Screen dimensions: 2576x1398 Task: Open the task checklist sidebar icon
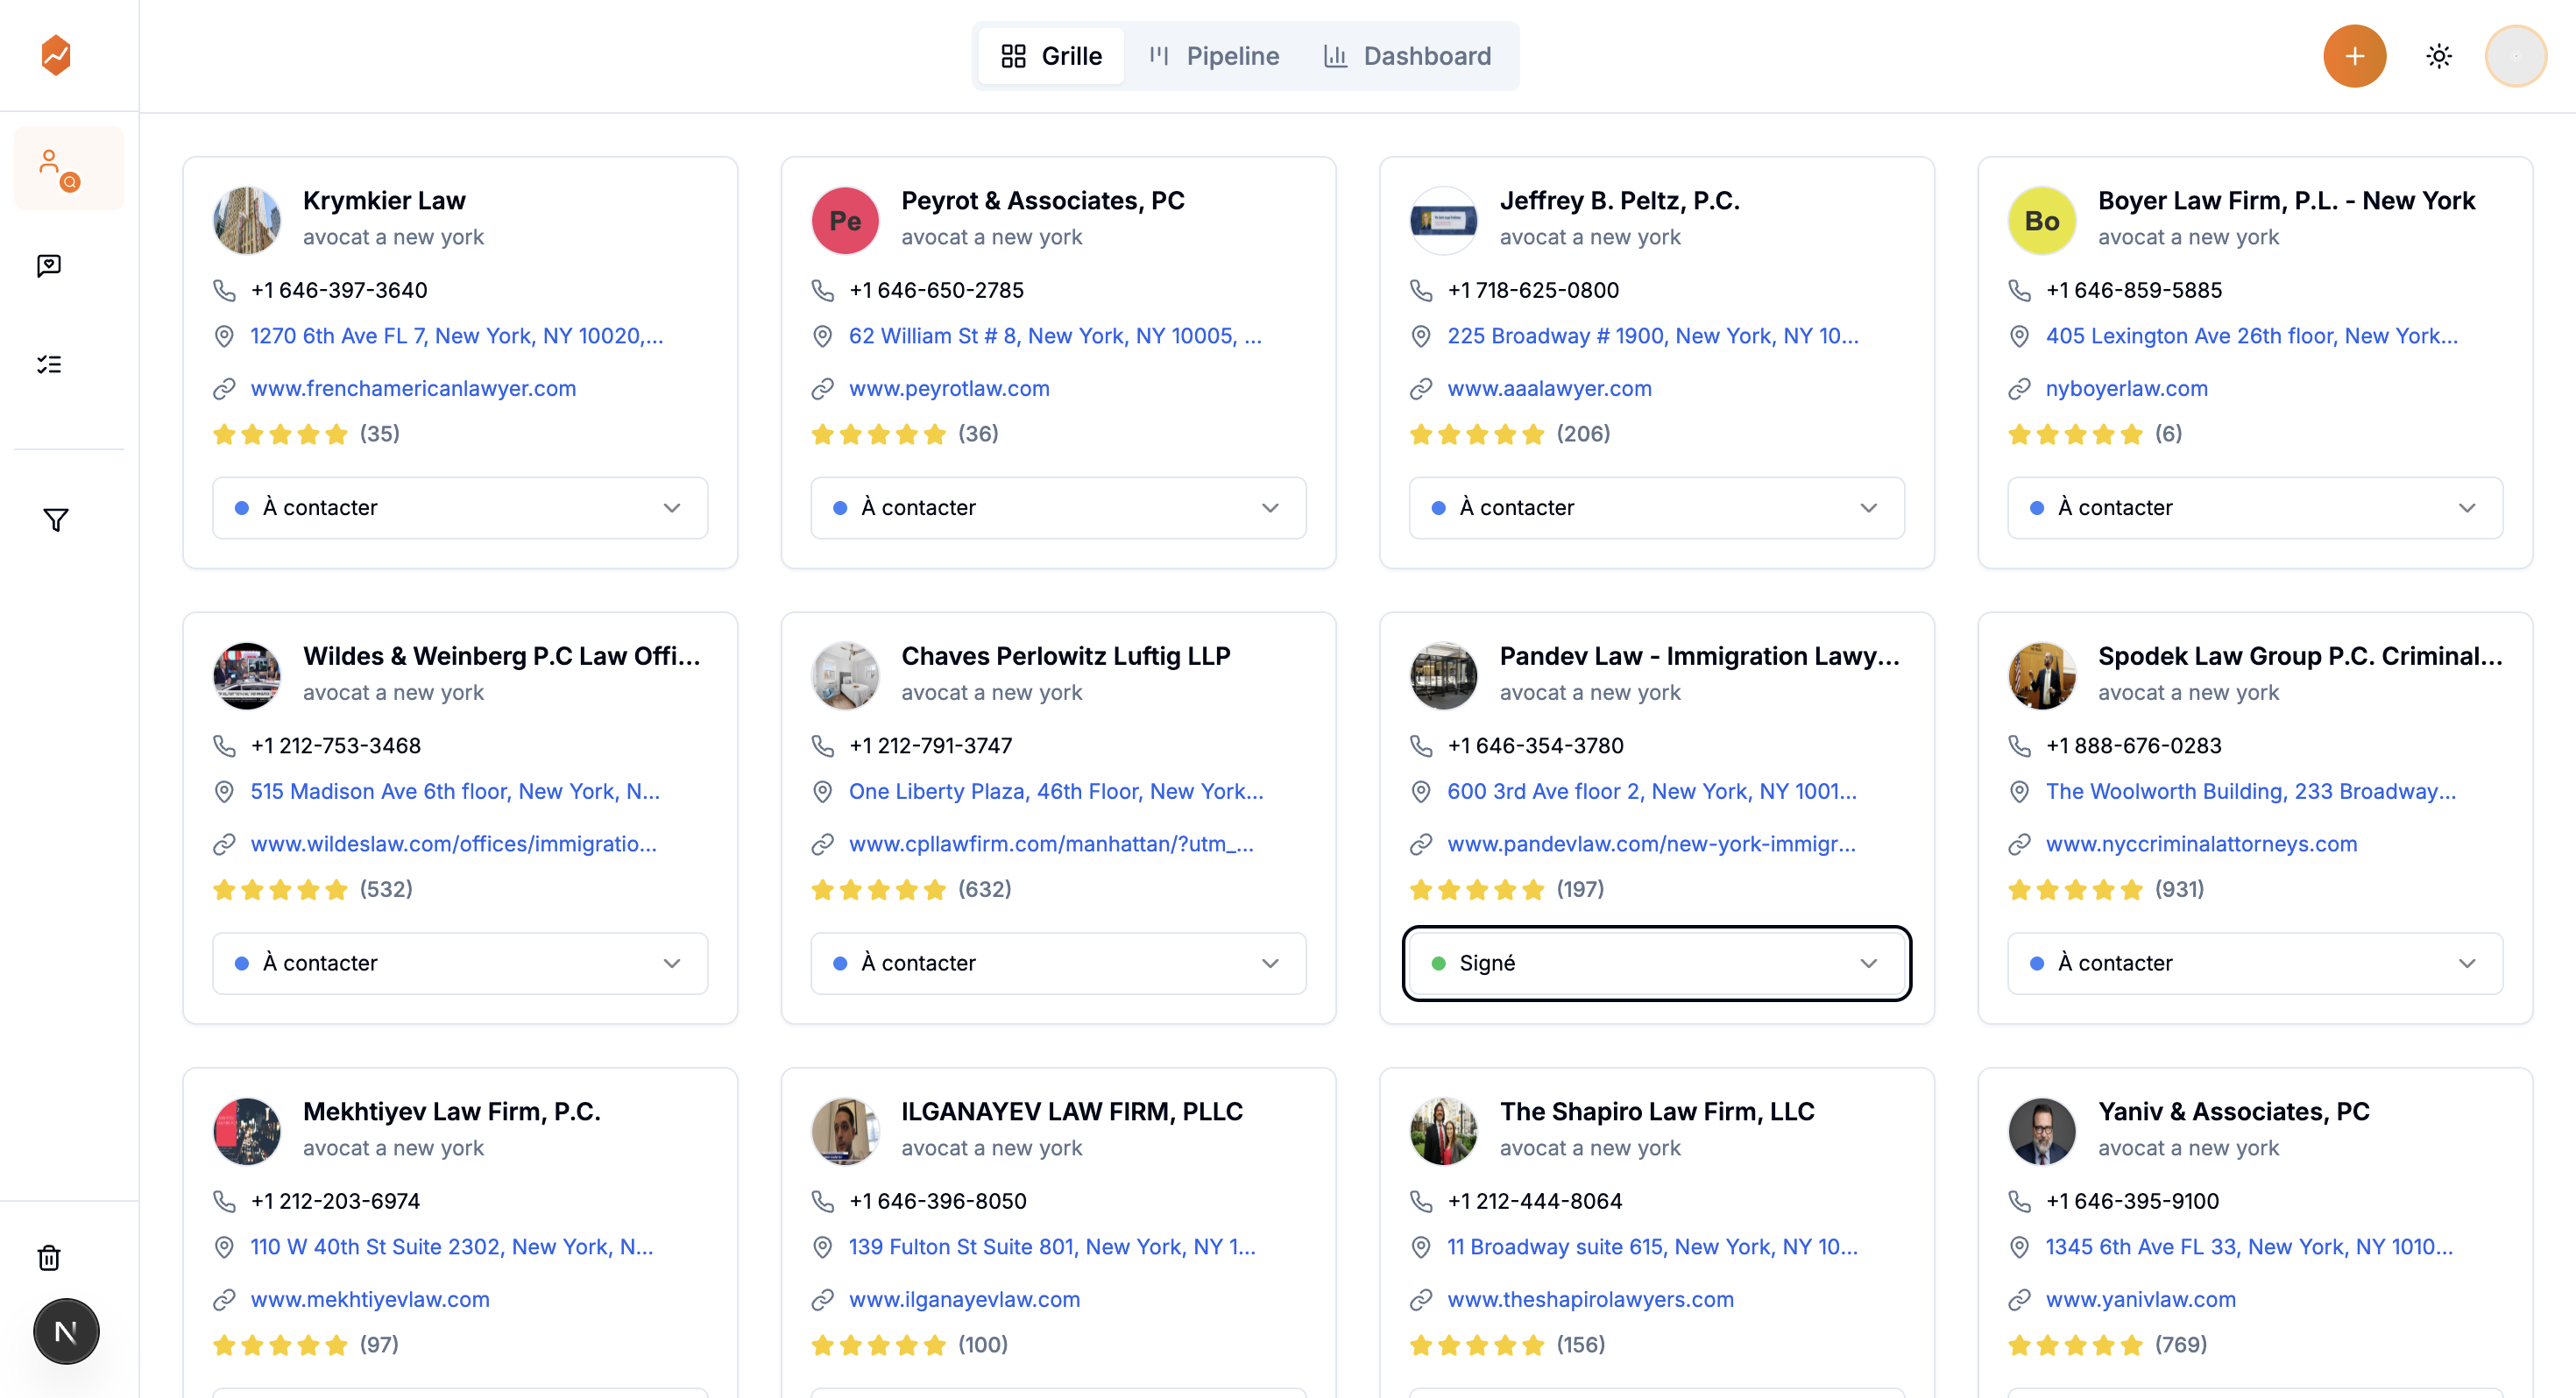(49, 364)
